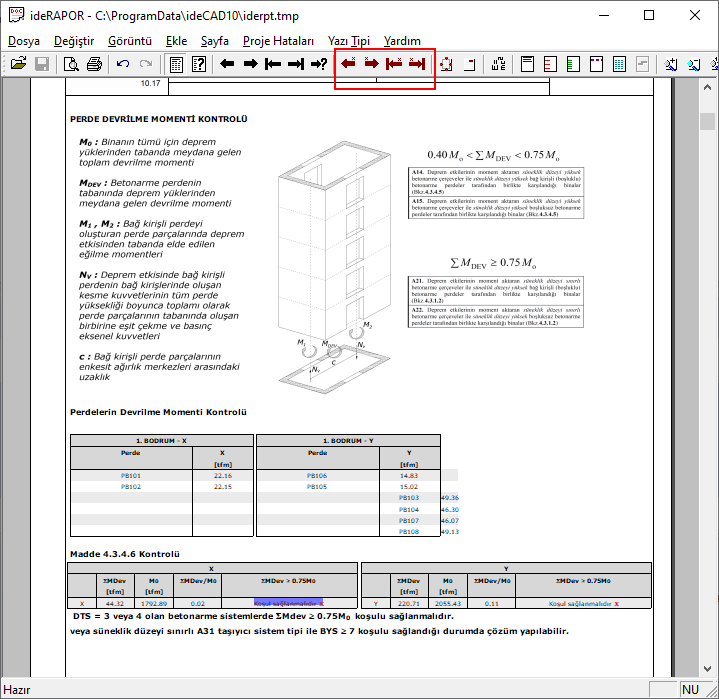
Task: Go to the next error with the red right arrow
Action: click(370, 64)
